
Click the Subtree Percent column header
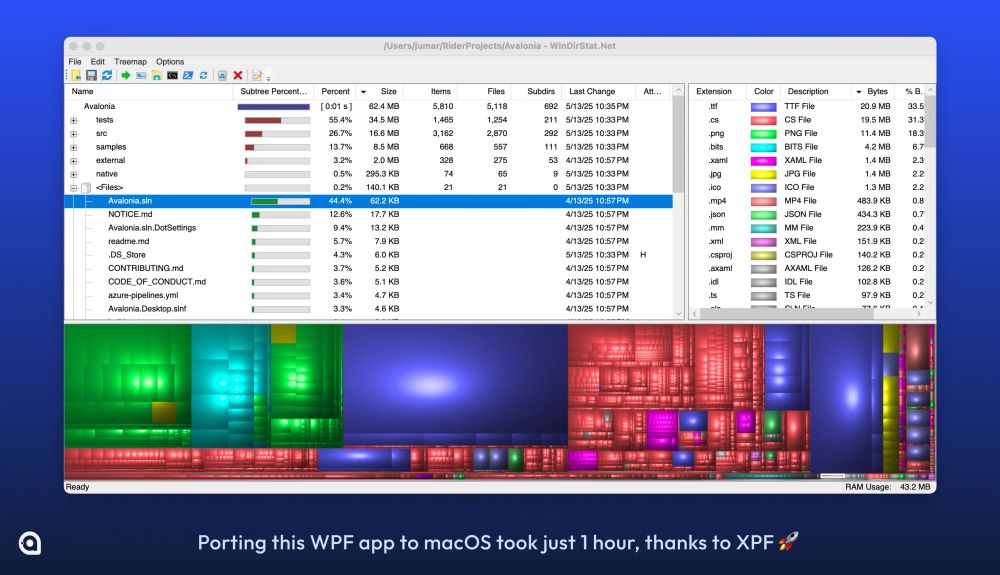click(274, 91)
